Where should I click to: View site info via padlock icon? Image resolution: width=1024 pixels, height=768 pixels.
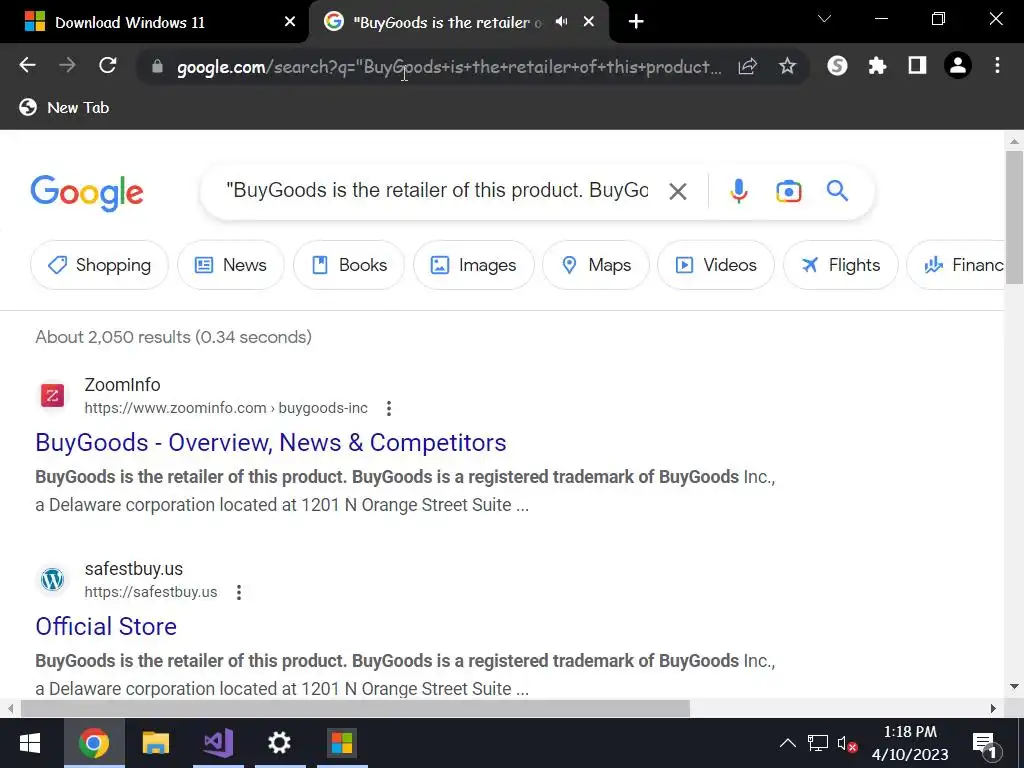pyautogui.click(x=157, y=66)
